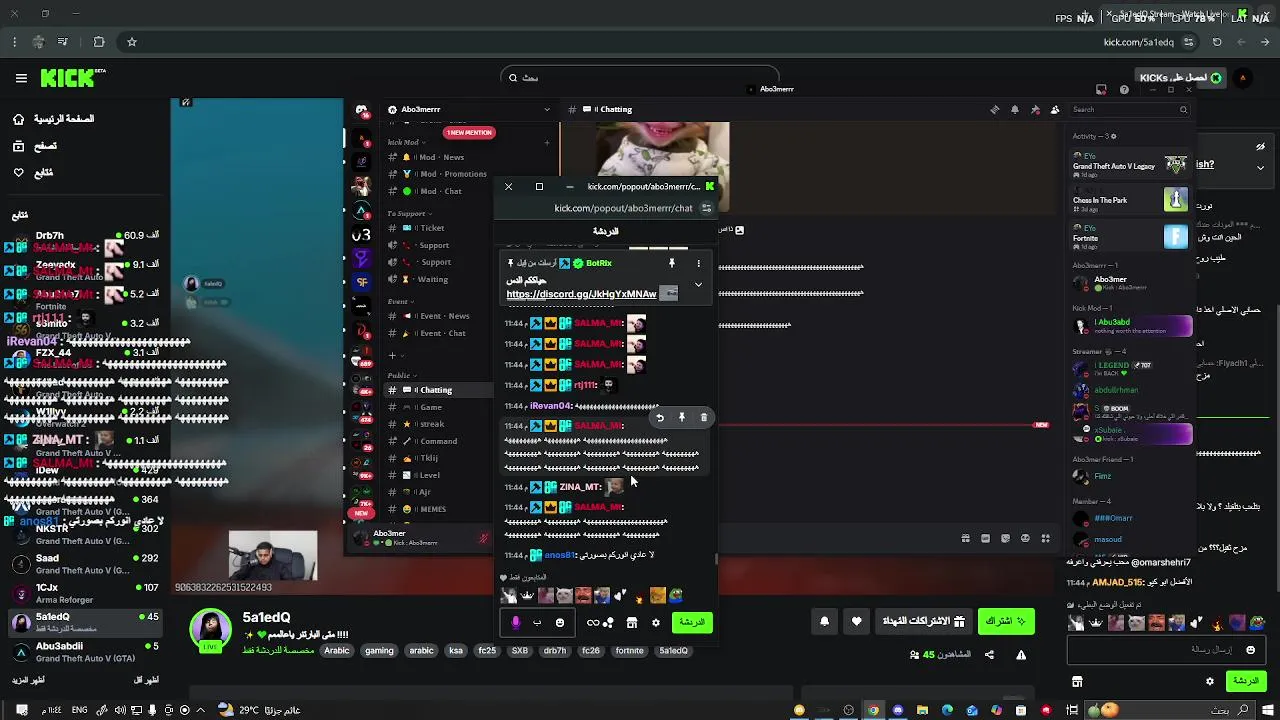Open Drb7h channel in the followed list
Viewport: 1280px width, 720px height.
(85, 241)
